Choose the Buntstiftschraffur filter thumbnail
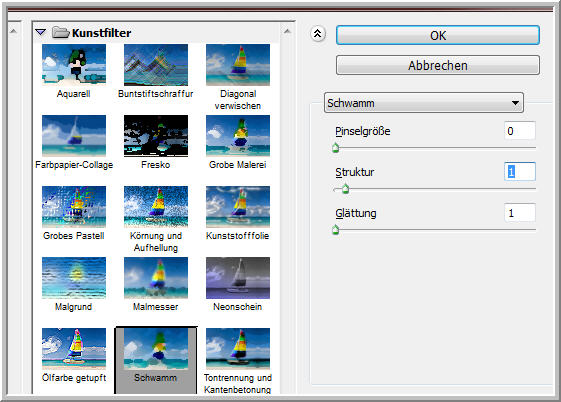The height and width of the screenshot is (402, 561). coord(156,65)
